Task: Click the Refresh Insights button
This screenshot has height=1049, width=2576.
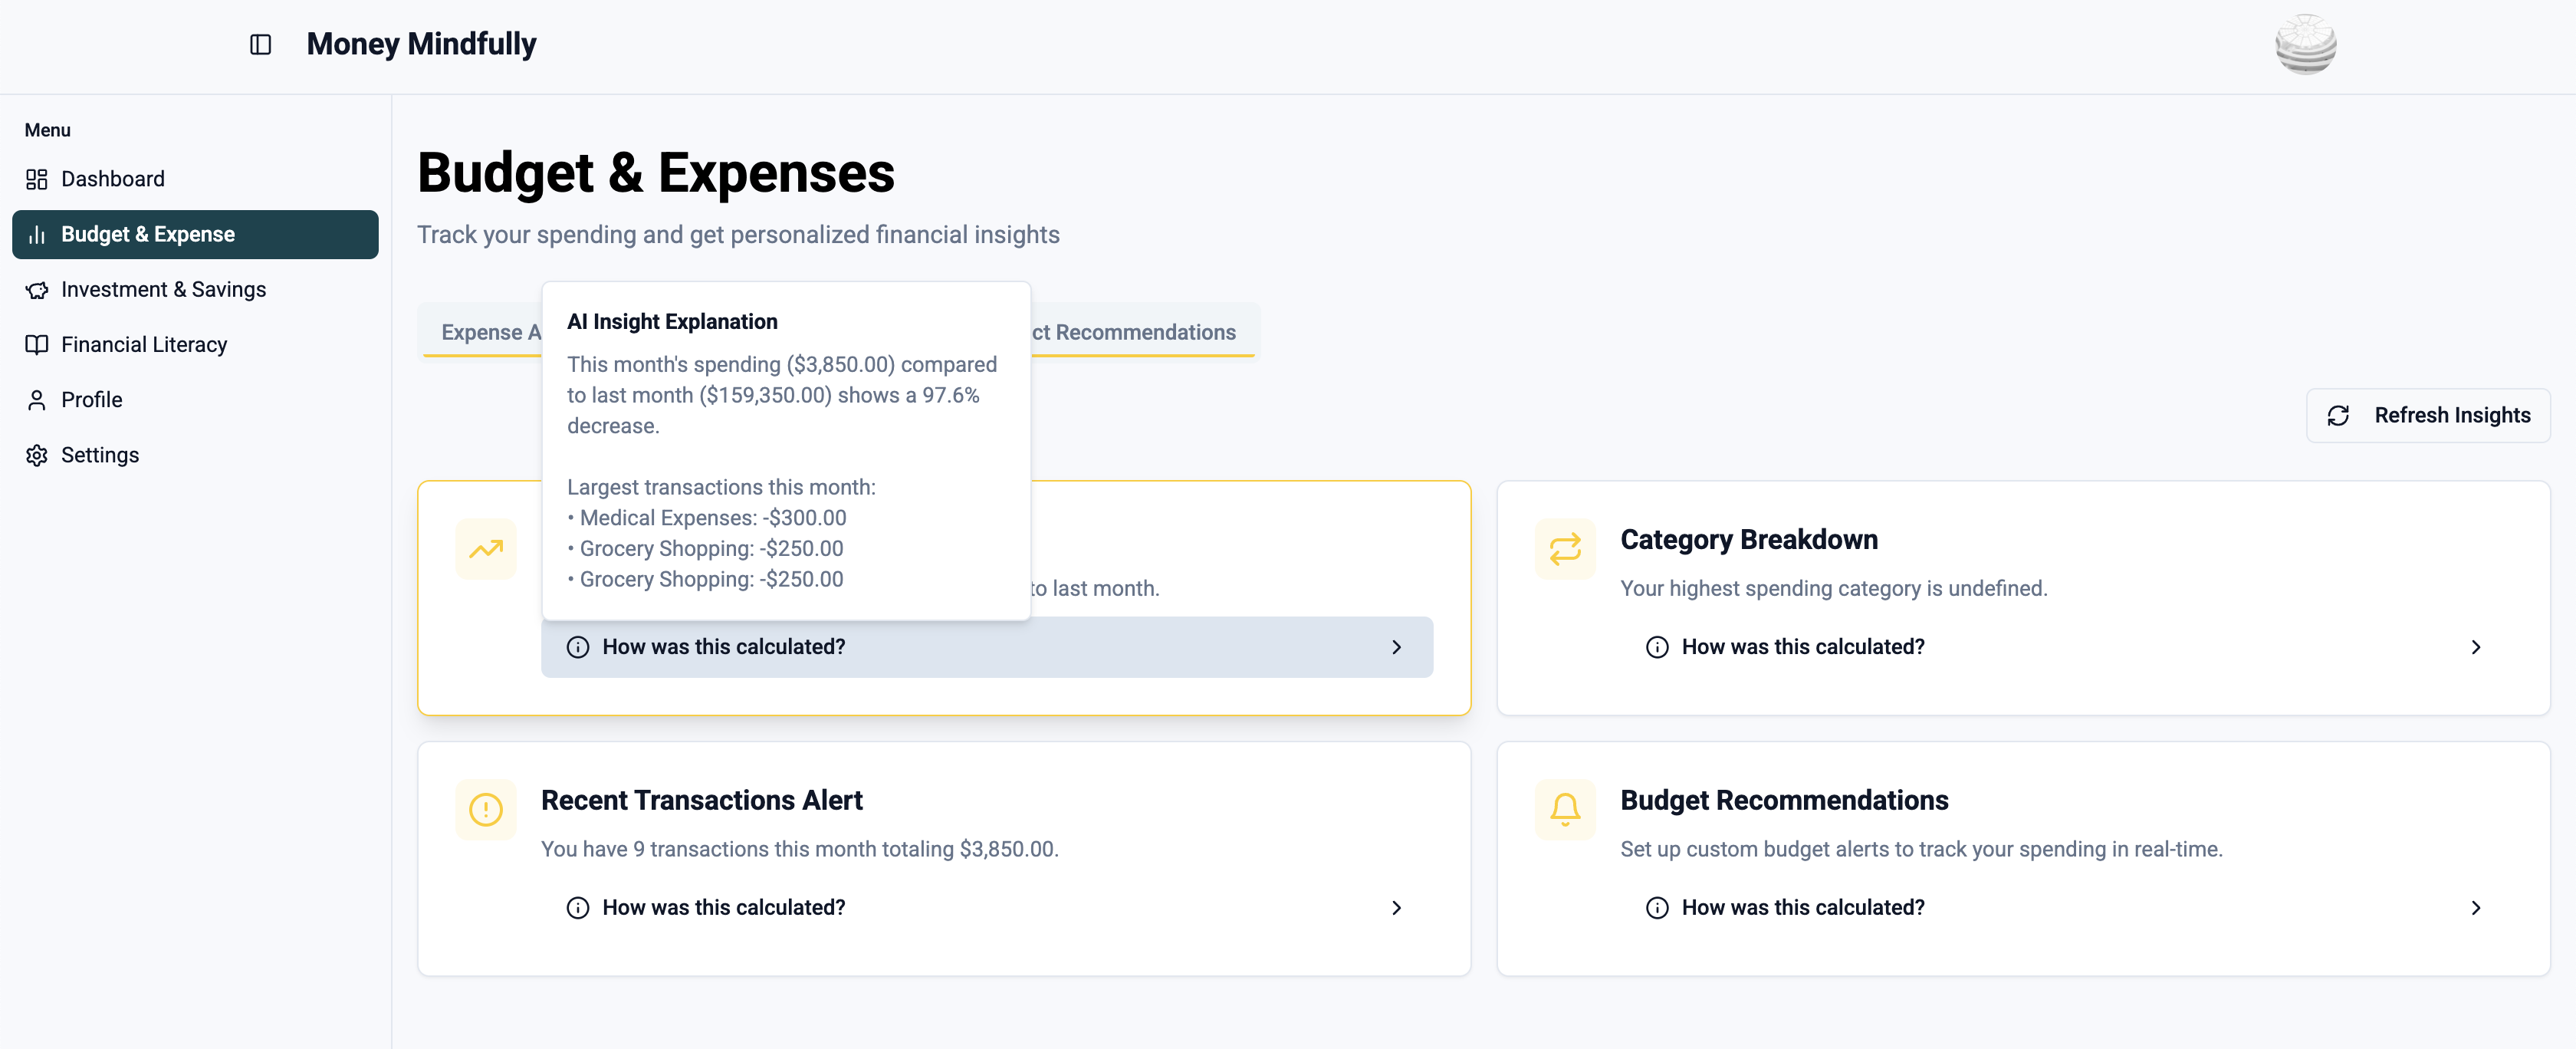Action: [2428, 415]
